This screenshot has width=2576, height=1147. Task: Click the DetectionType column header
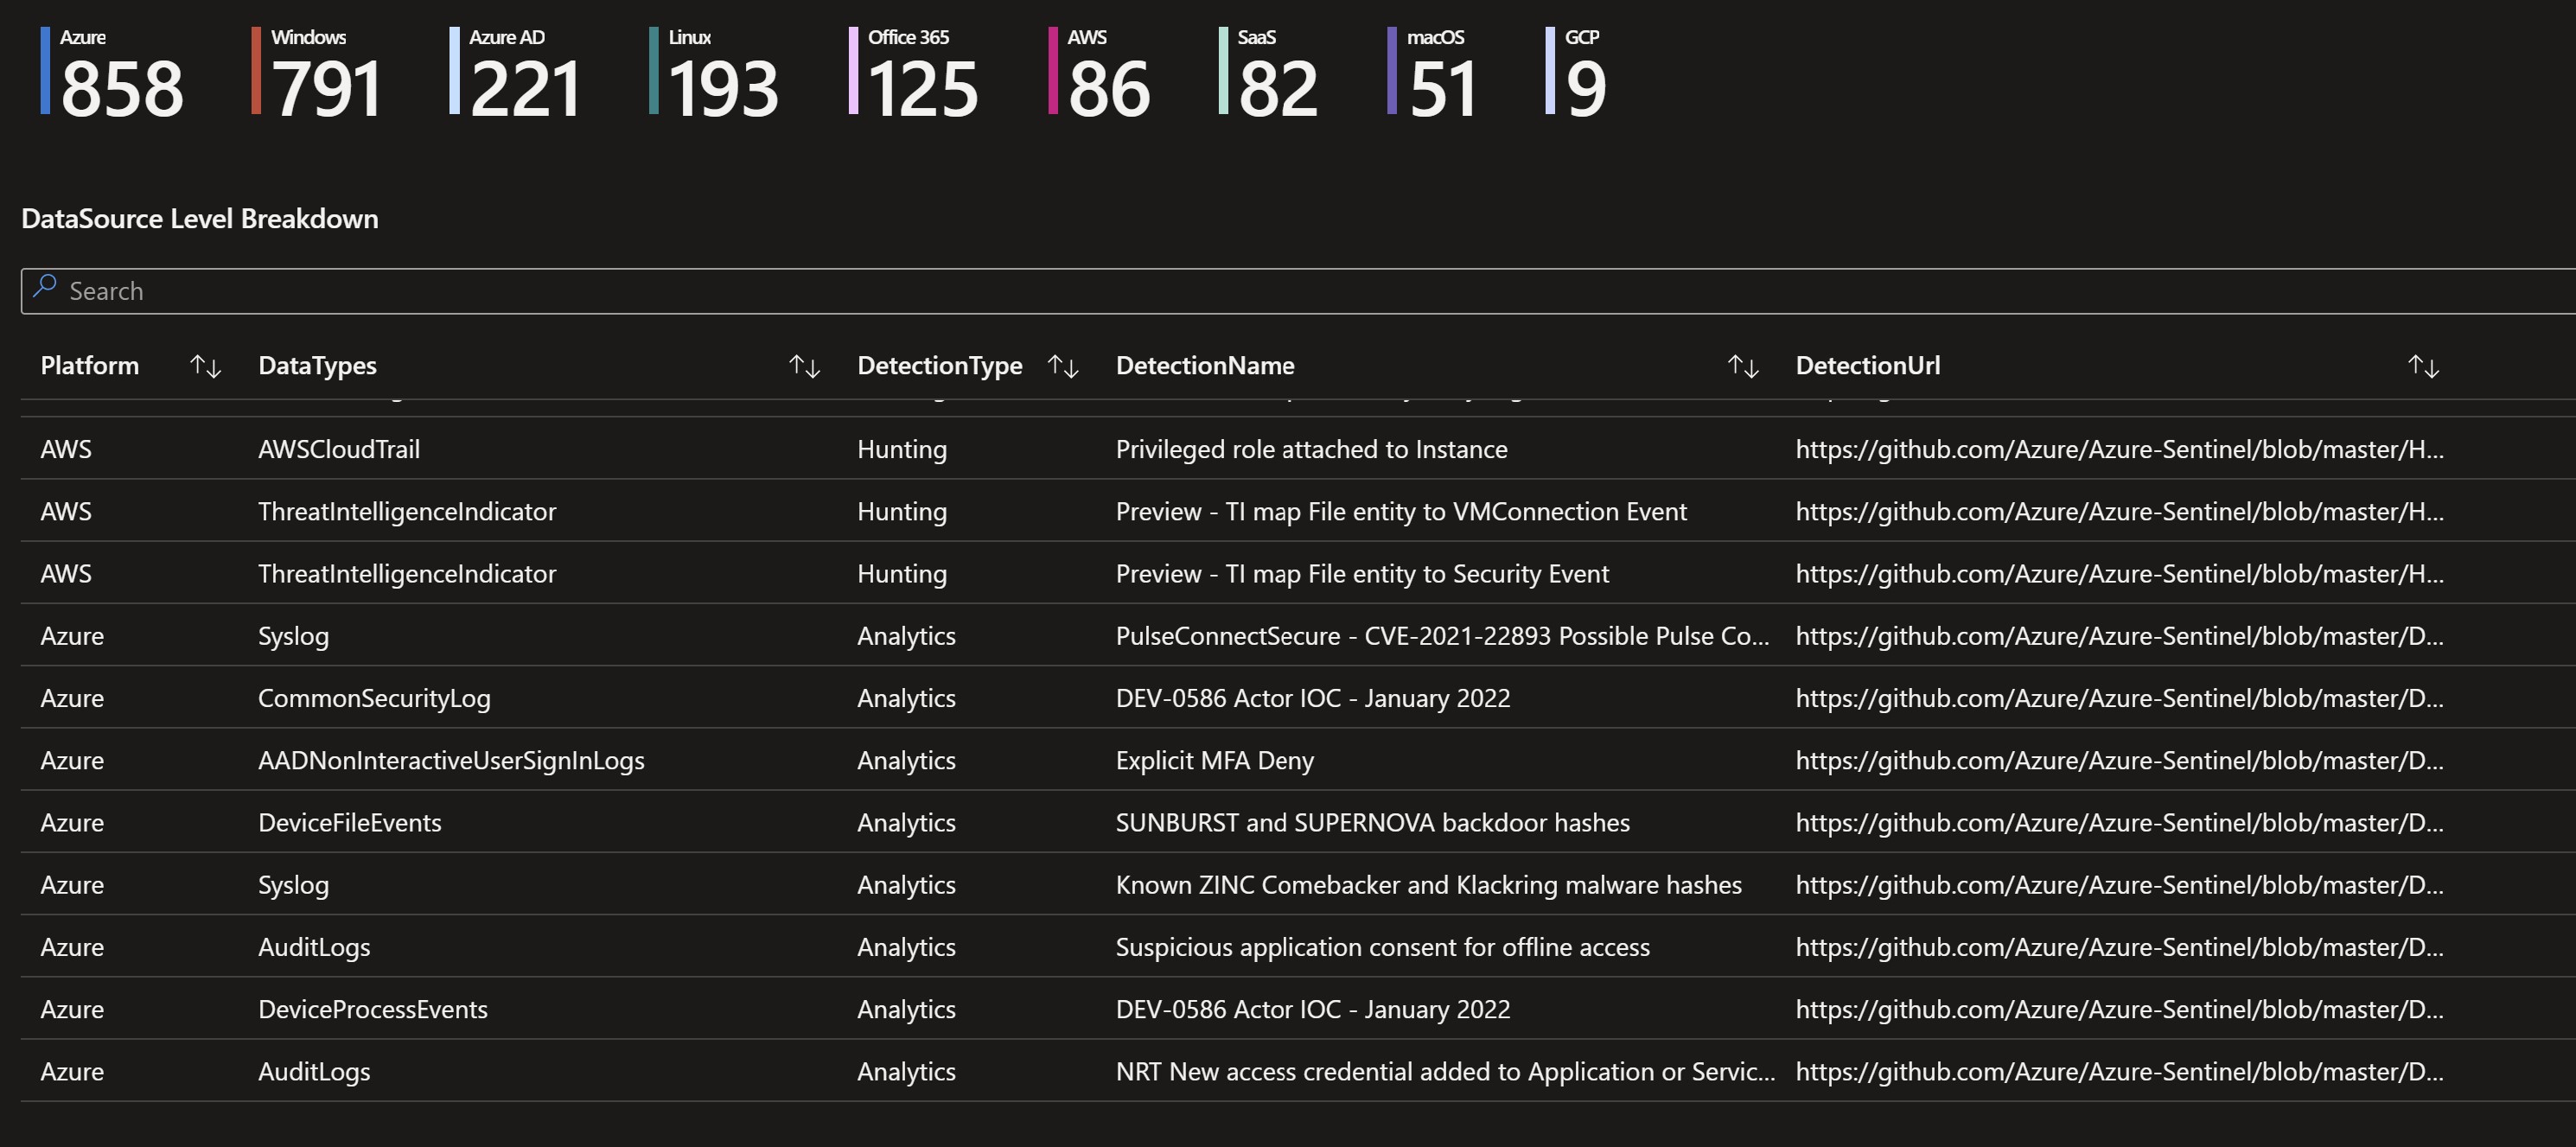pyautogui.click(x=939, y=366)
